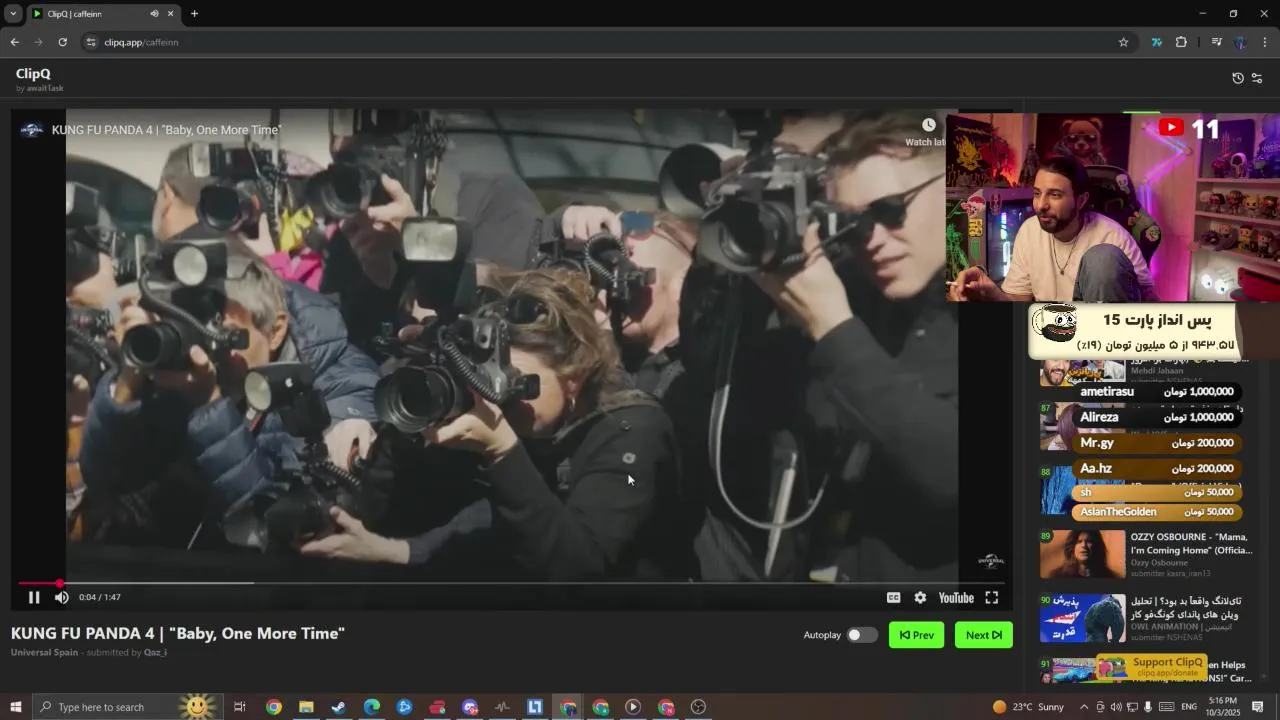Click the Next button
Image resolution: width=1280 pixels, height=720 pixels.
984,635
